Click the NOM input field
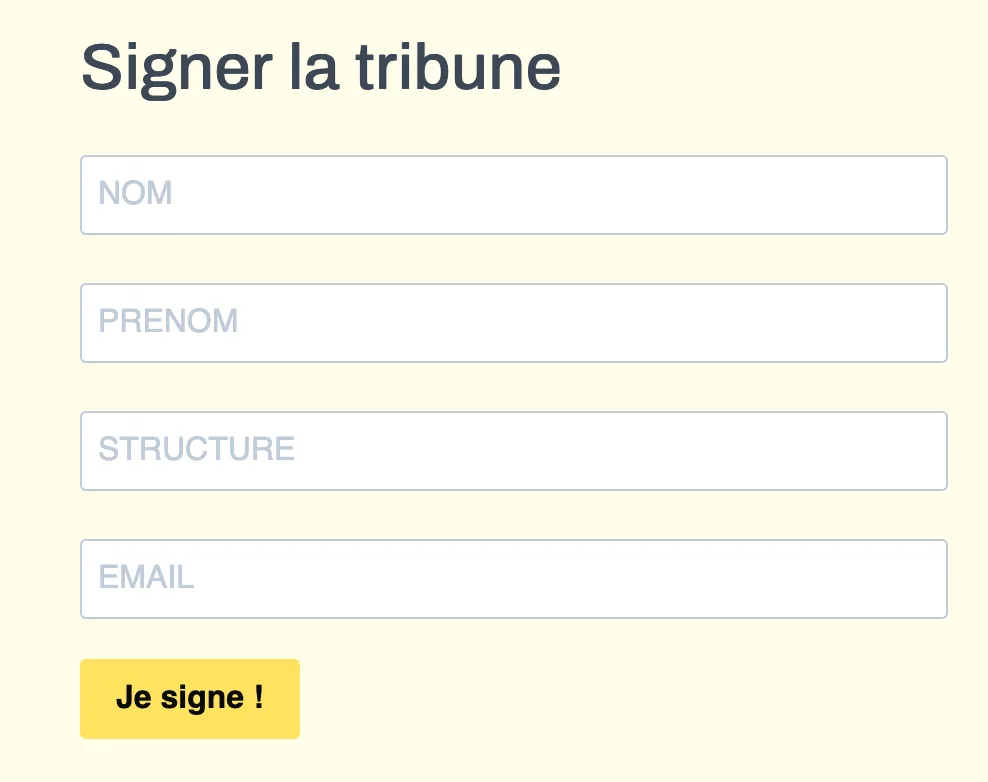The image size is (988, 782). [513, 195]
